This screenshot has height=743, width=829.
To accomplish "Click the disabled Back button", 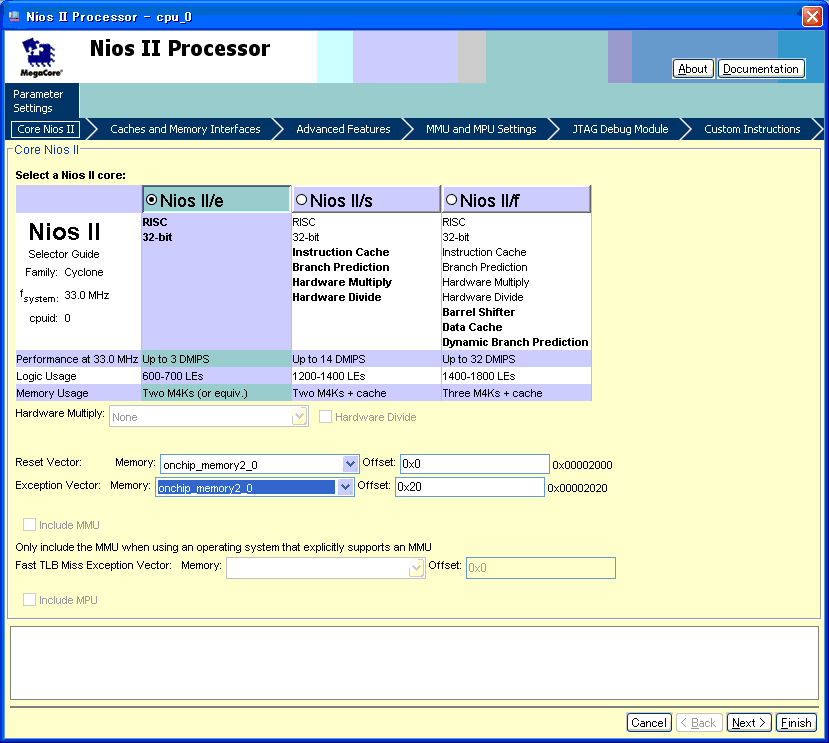I will 697,722.
